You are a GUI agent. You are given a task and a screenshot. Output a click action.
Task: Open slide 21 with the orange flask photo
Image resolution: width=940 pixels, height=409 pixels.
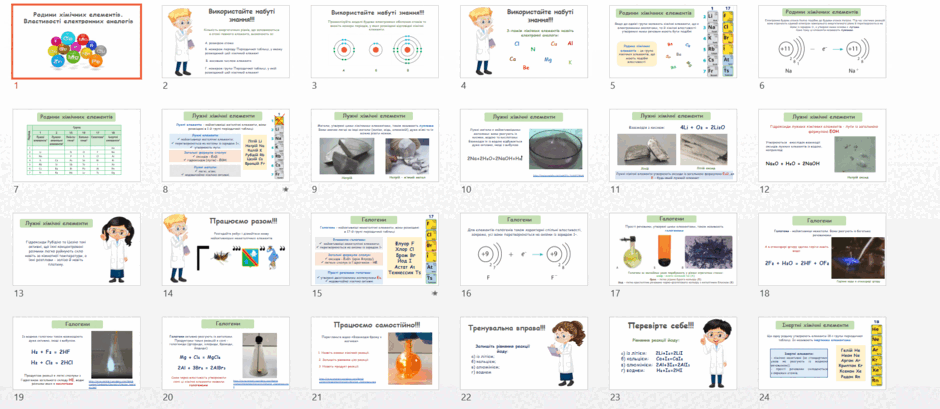(x=375, y=353)
